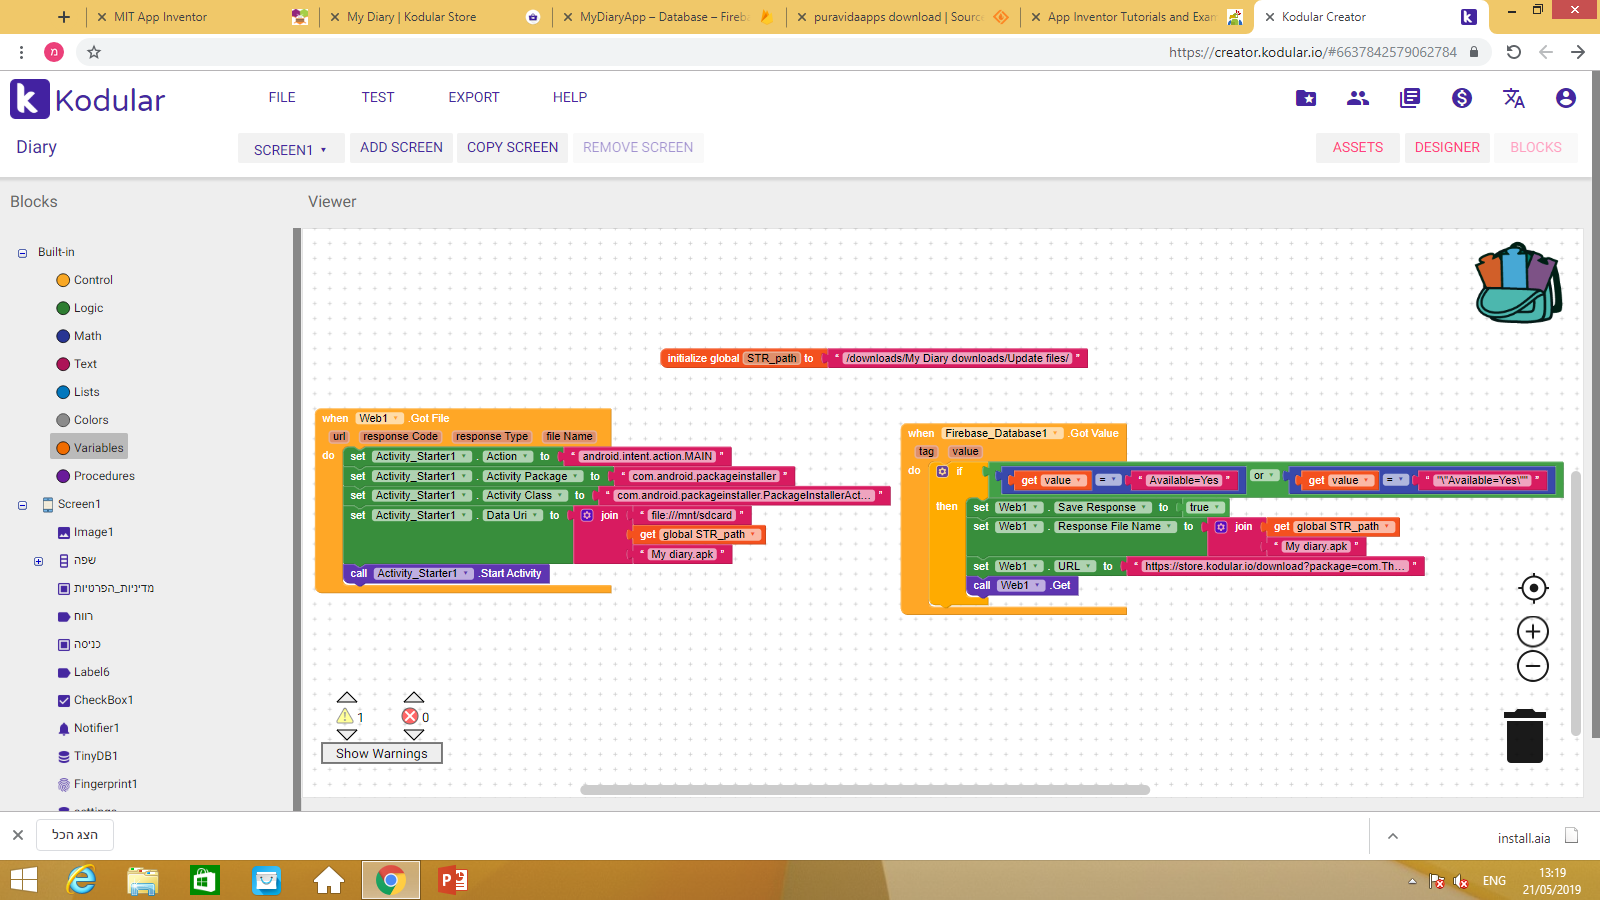Open the user account icon

coord(1565,98)
